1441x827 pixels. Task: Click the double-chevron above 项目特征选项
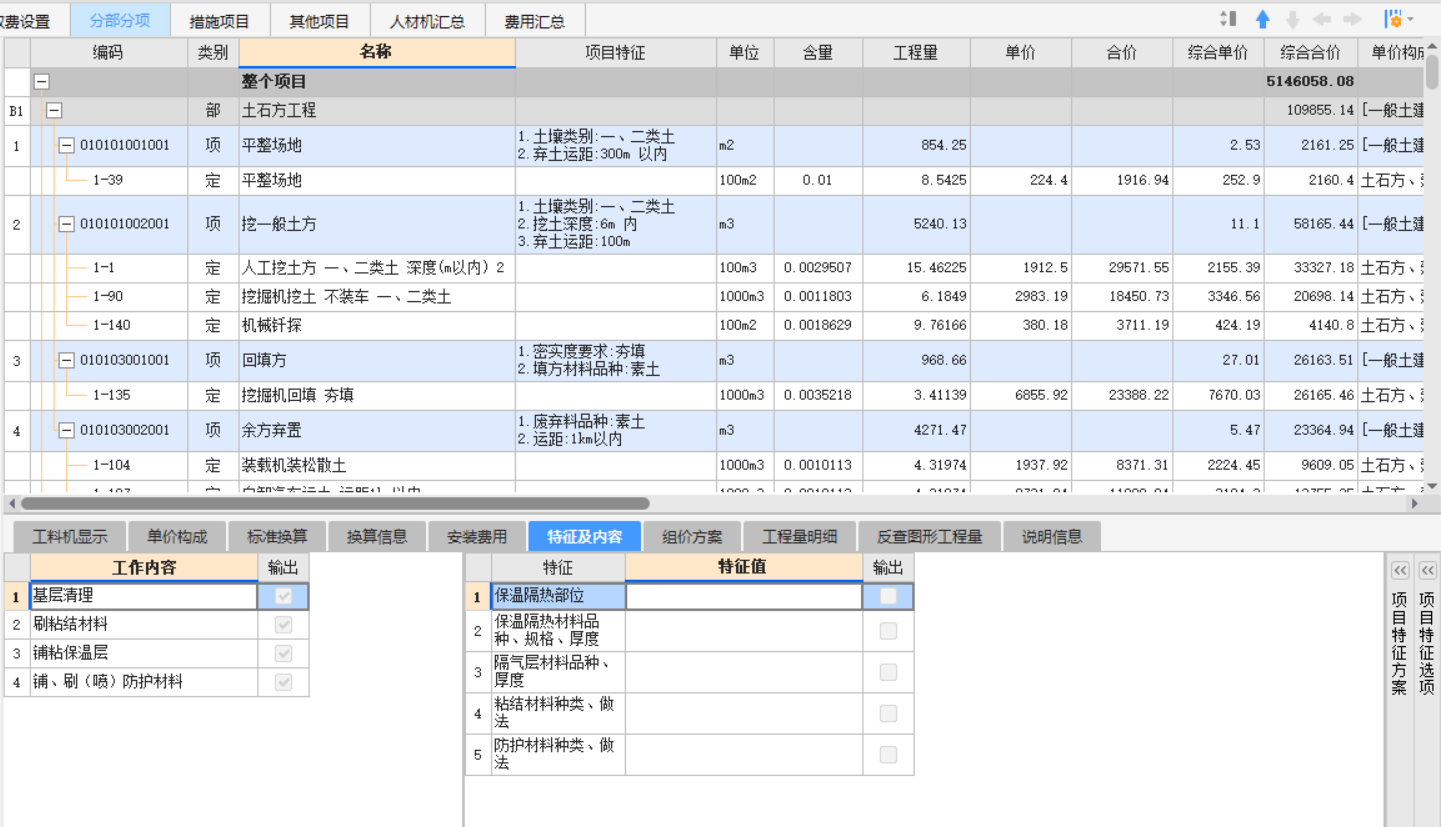coord(1427,570)
